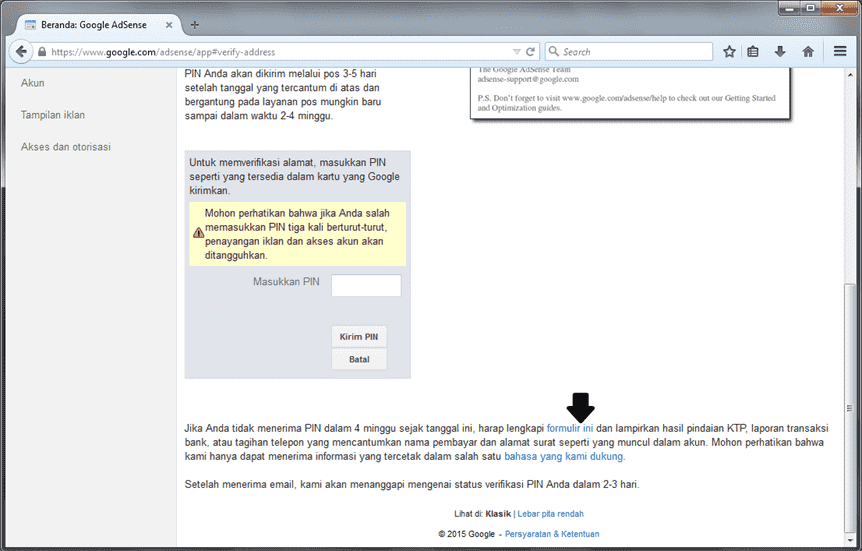Viewport: 862px width, 551px height.
Task: Click the sample PIN letter image
Action: click(x=630, y=93)
